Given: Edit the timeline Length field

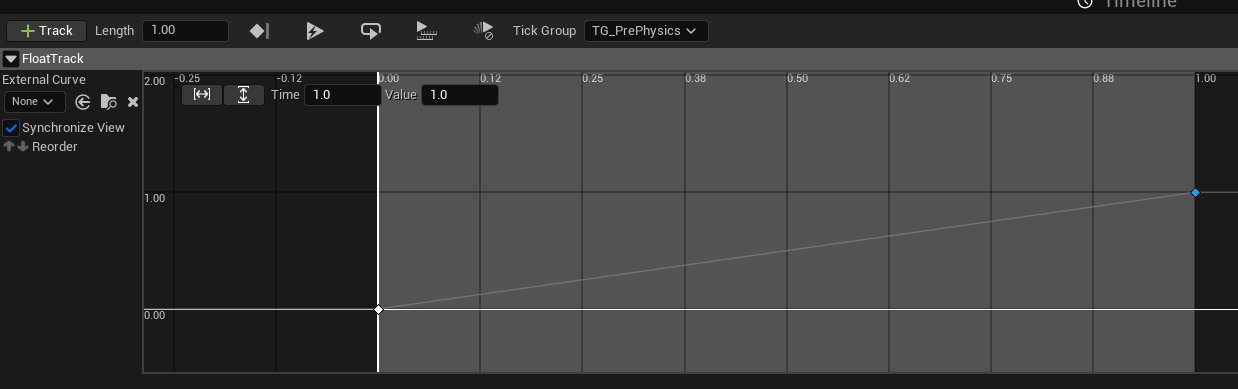Looking at the screenshot, I should (x=185, y=31).
